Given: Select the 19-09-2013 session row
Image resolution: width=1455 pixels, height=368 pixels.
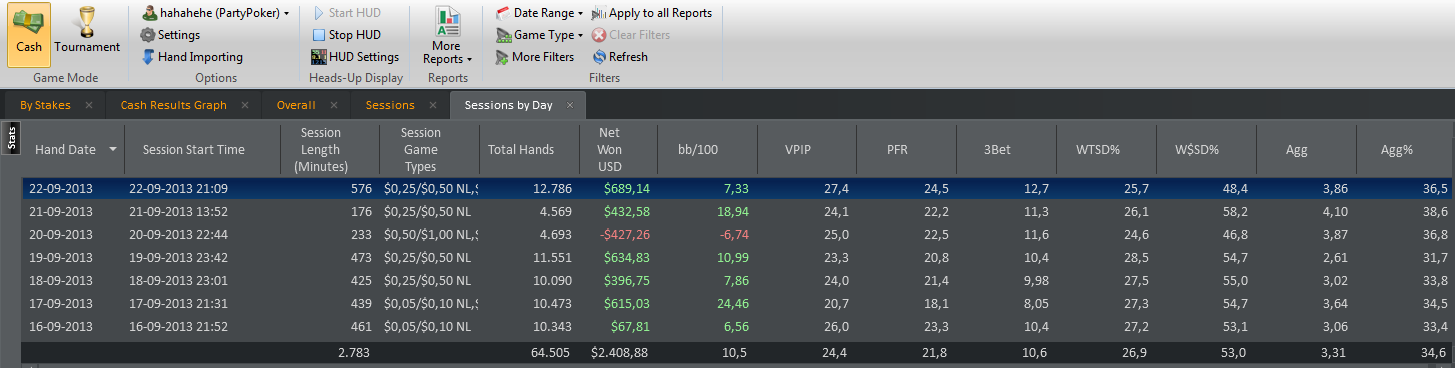Looking at the screenshot, I should coord(738,257).
